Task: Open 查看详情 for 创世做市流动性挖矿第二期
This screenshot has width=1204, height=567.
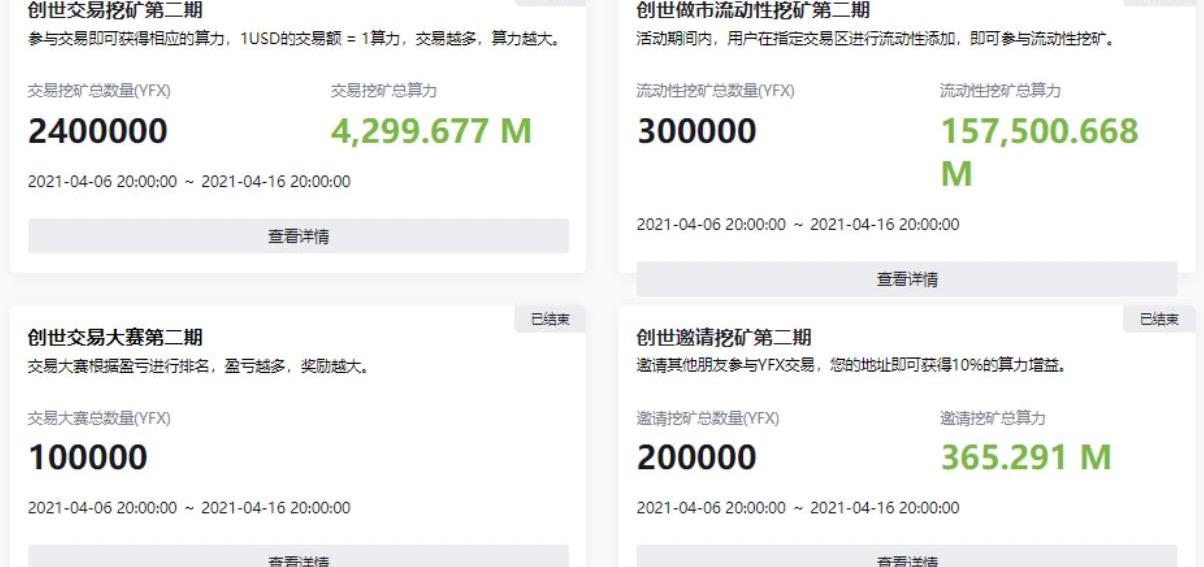Action: [907, 280]
